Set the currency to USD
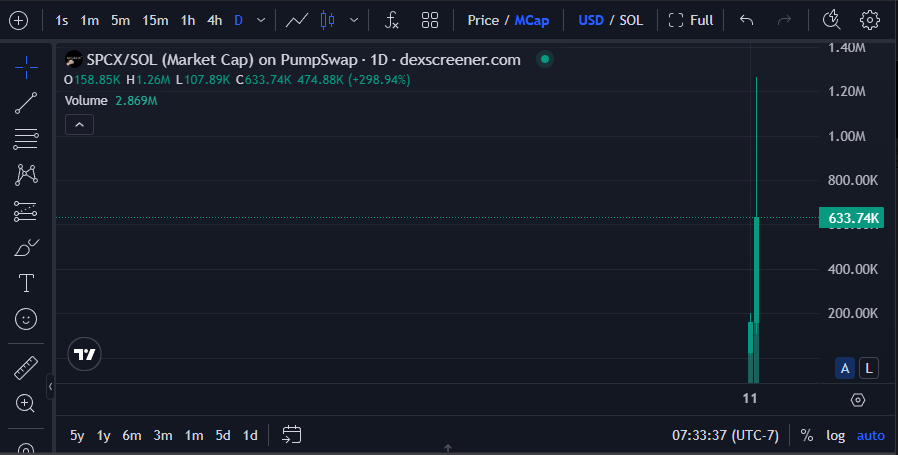This screenshot has width=898, height=455. click(591, 21)
